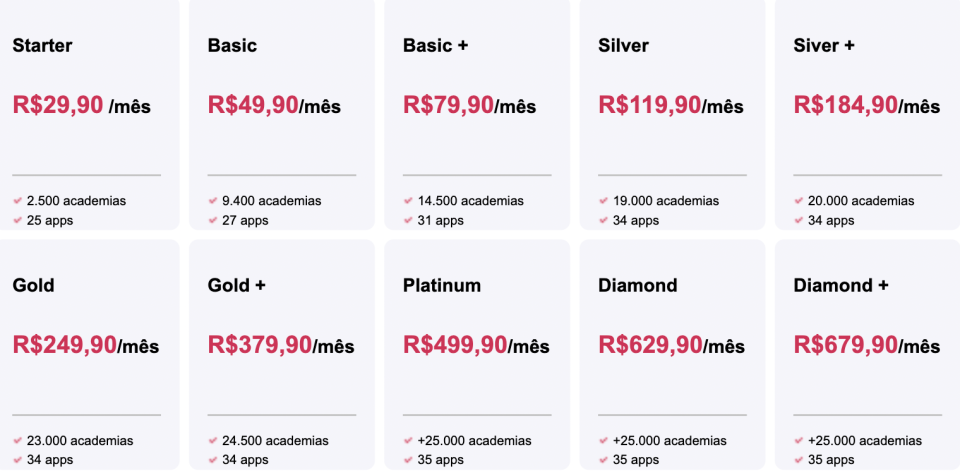Select the Starter plan title
The width and height of the screenshot is (960, 471).
pos(42,46)
